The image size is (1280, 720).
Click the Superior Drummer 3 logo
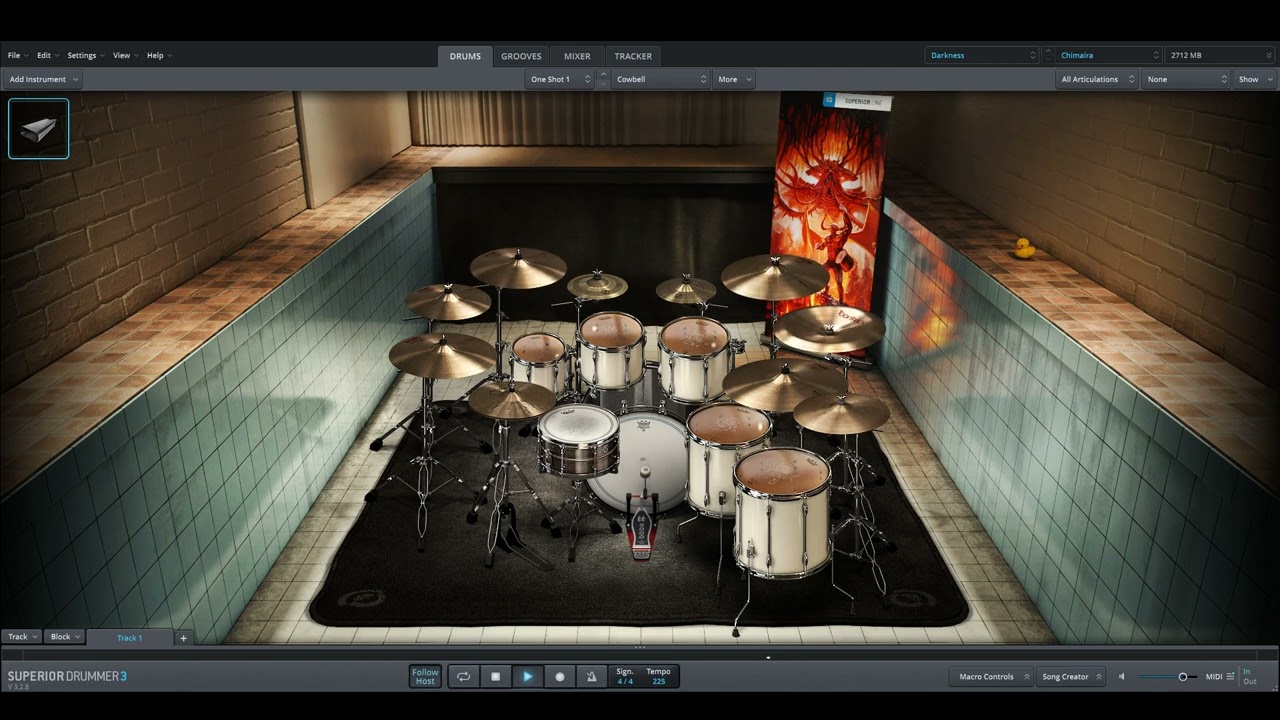pyautogui.click(x=67, y=677)
